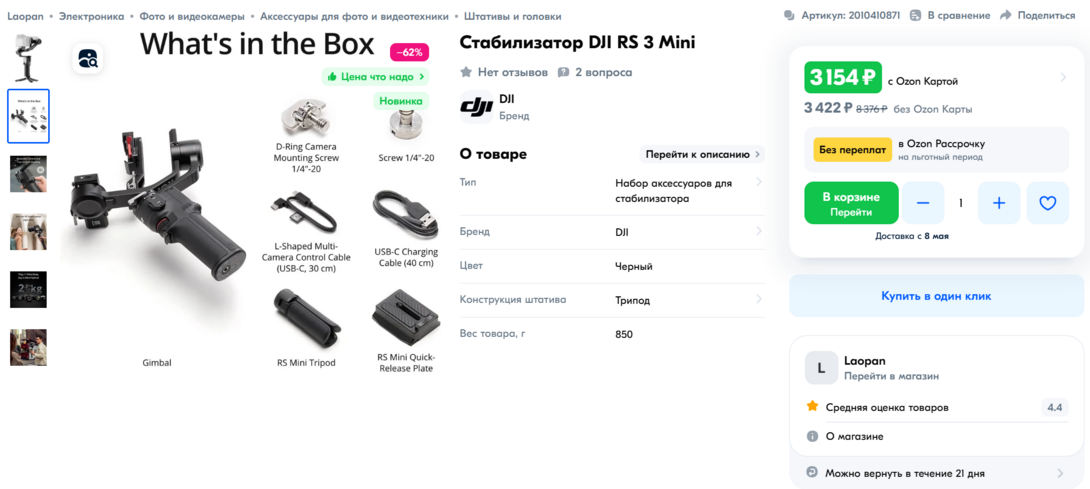Viewport: 1090px width, 489px height.
Task: Click the visual search icon on product image
Action: [x=88, y=58]
